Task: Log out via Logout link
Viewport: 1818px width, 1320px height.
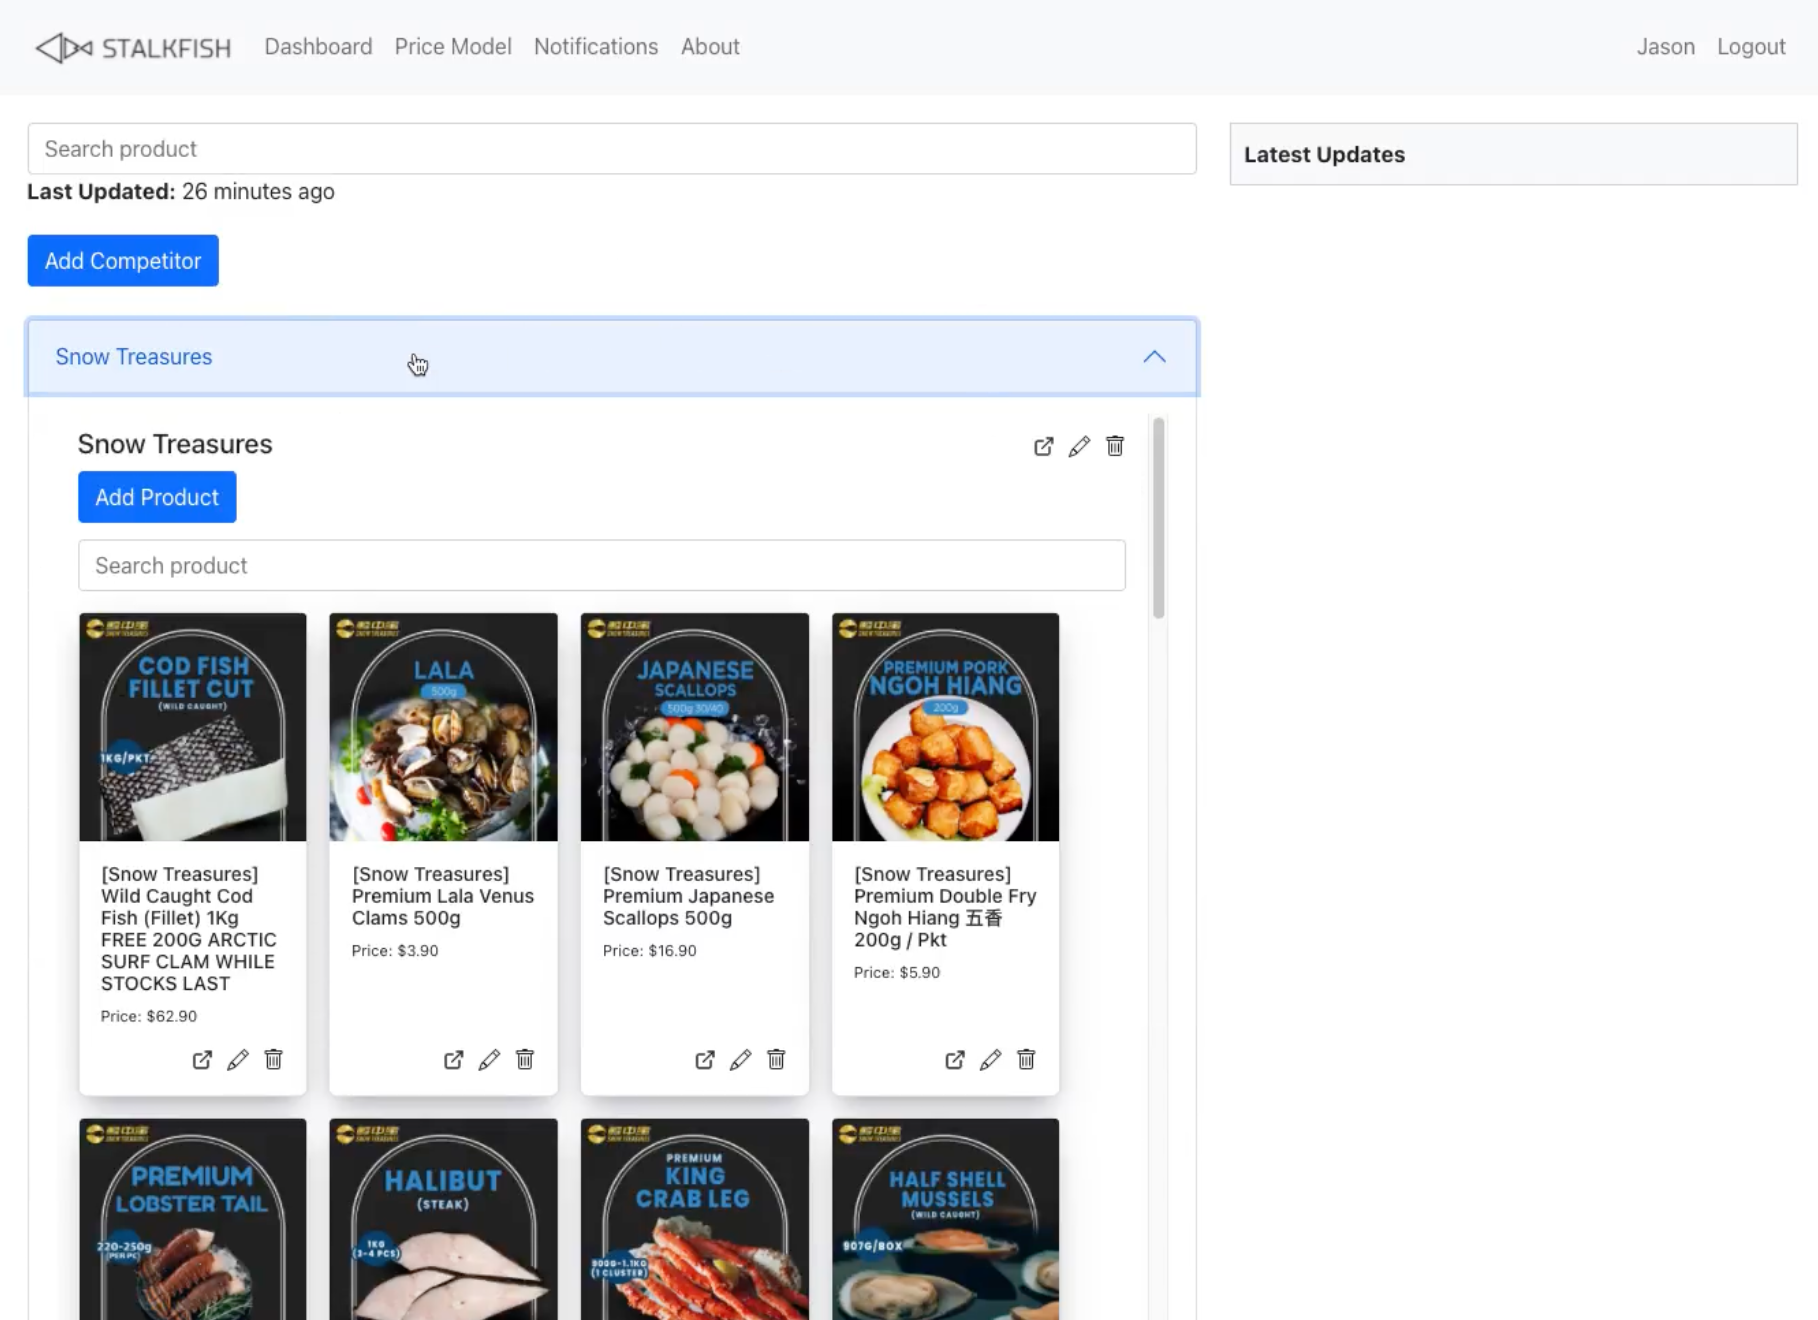Action: (x=1751, y=47)
